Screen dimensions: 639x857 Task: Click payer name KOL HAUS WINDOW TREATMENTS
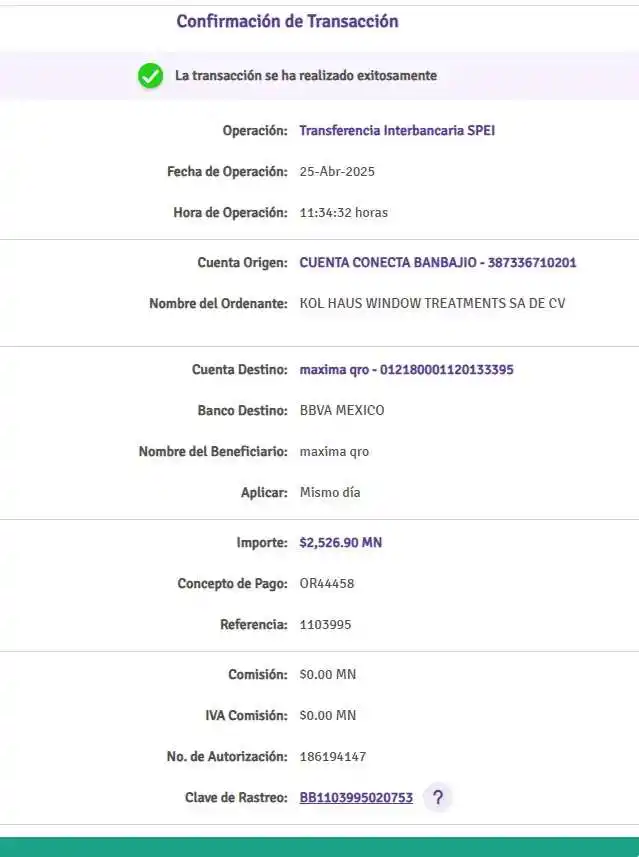(x=432, y=303)
